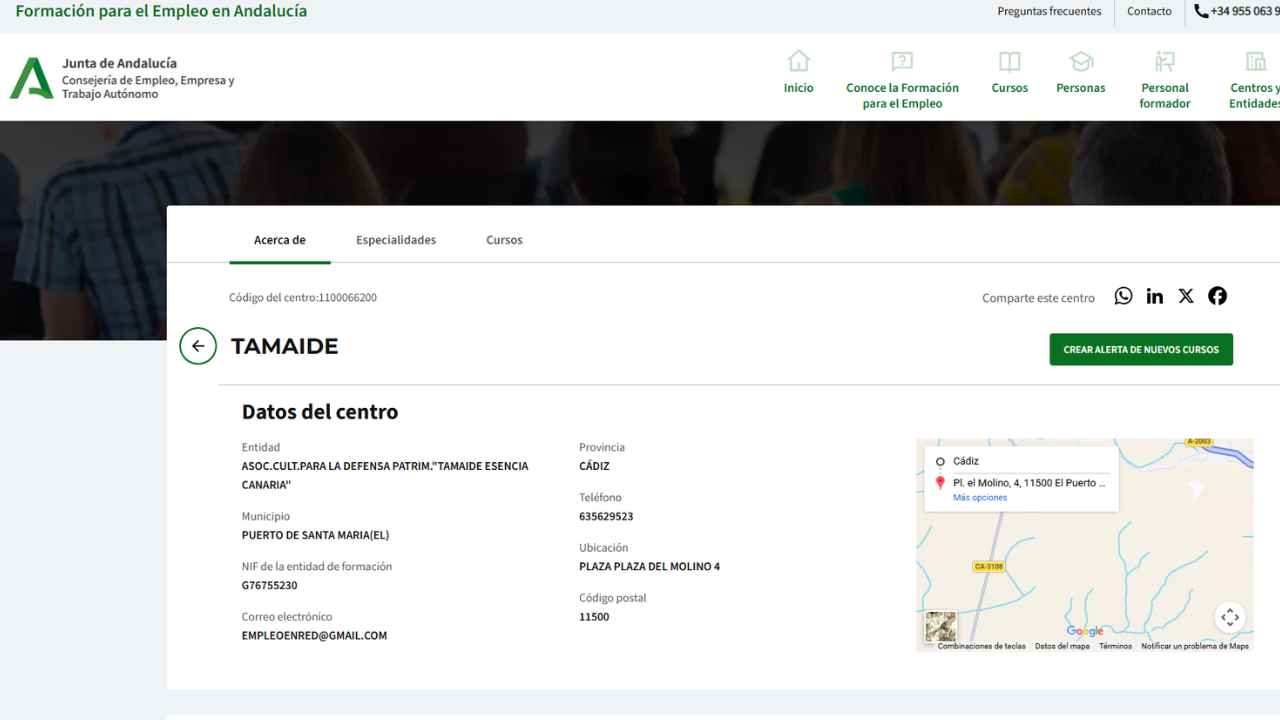Click the Personas graduation cap icon
Viewport: 1280px width, 720px height.
click(1081, 61)
